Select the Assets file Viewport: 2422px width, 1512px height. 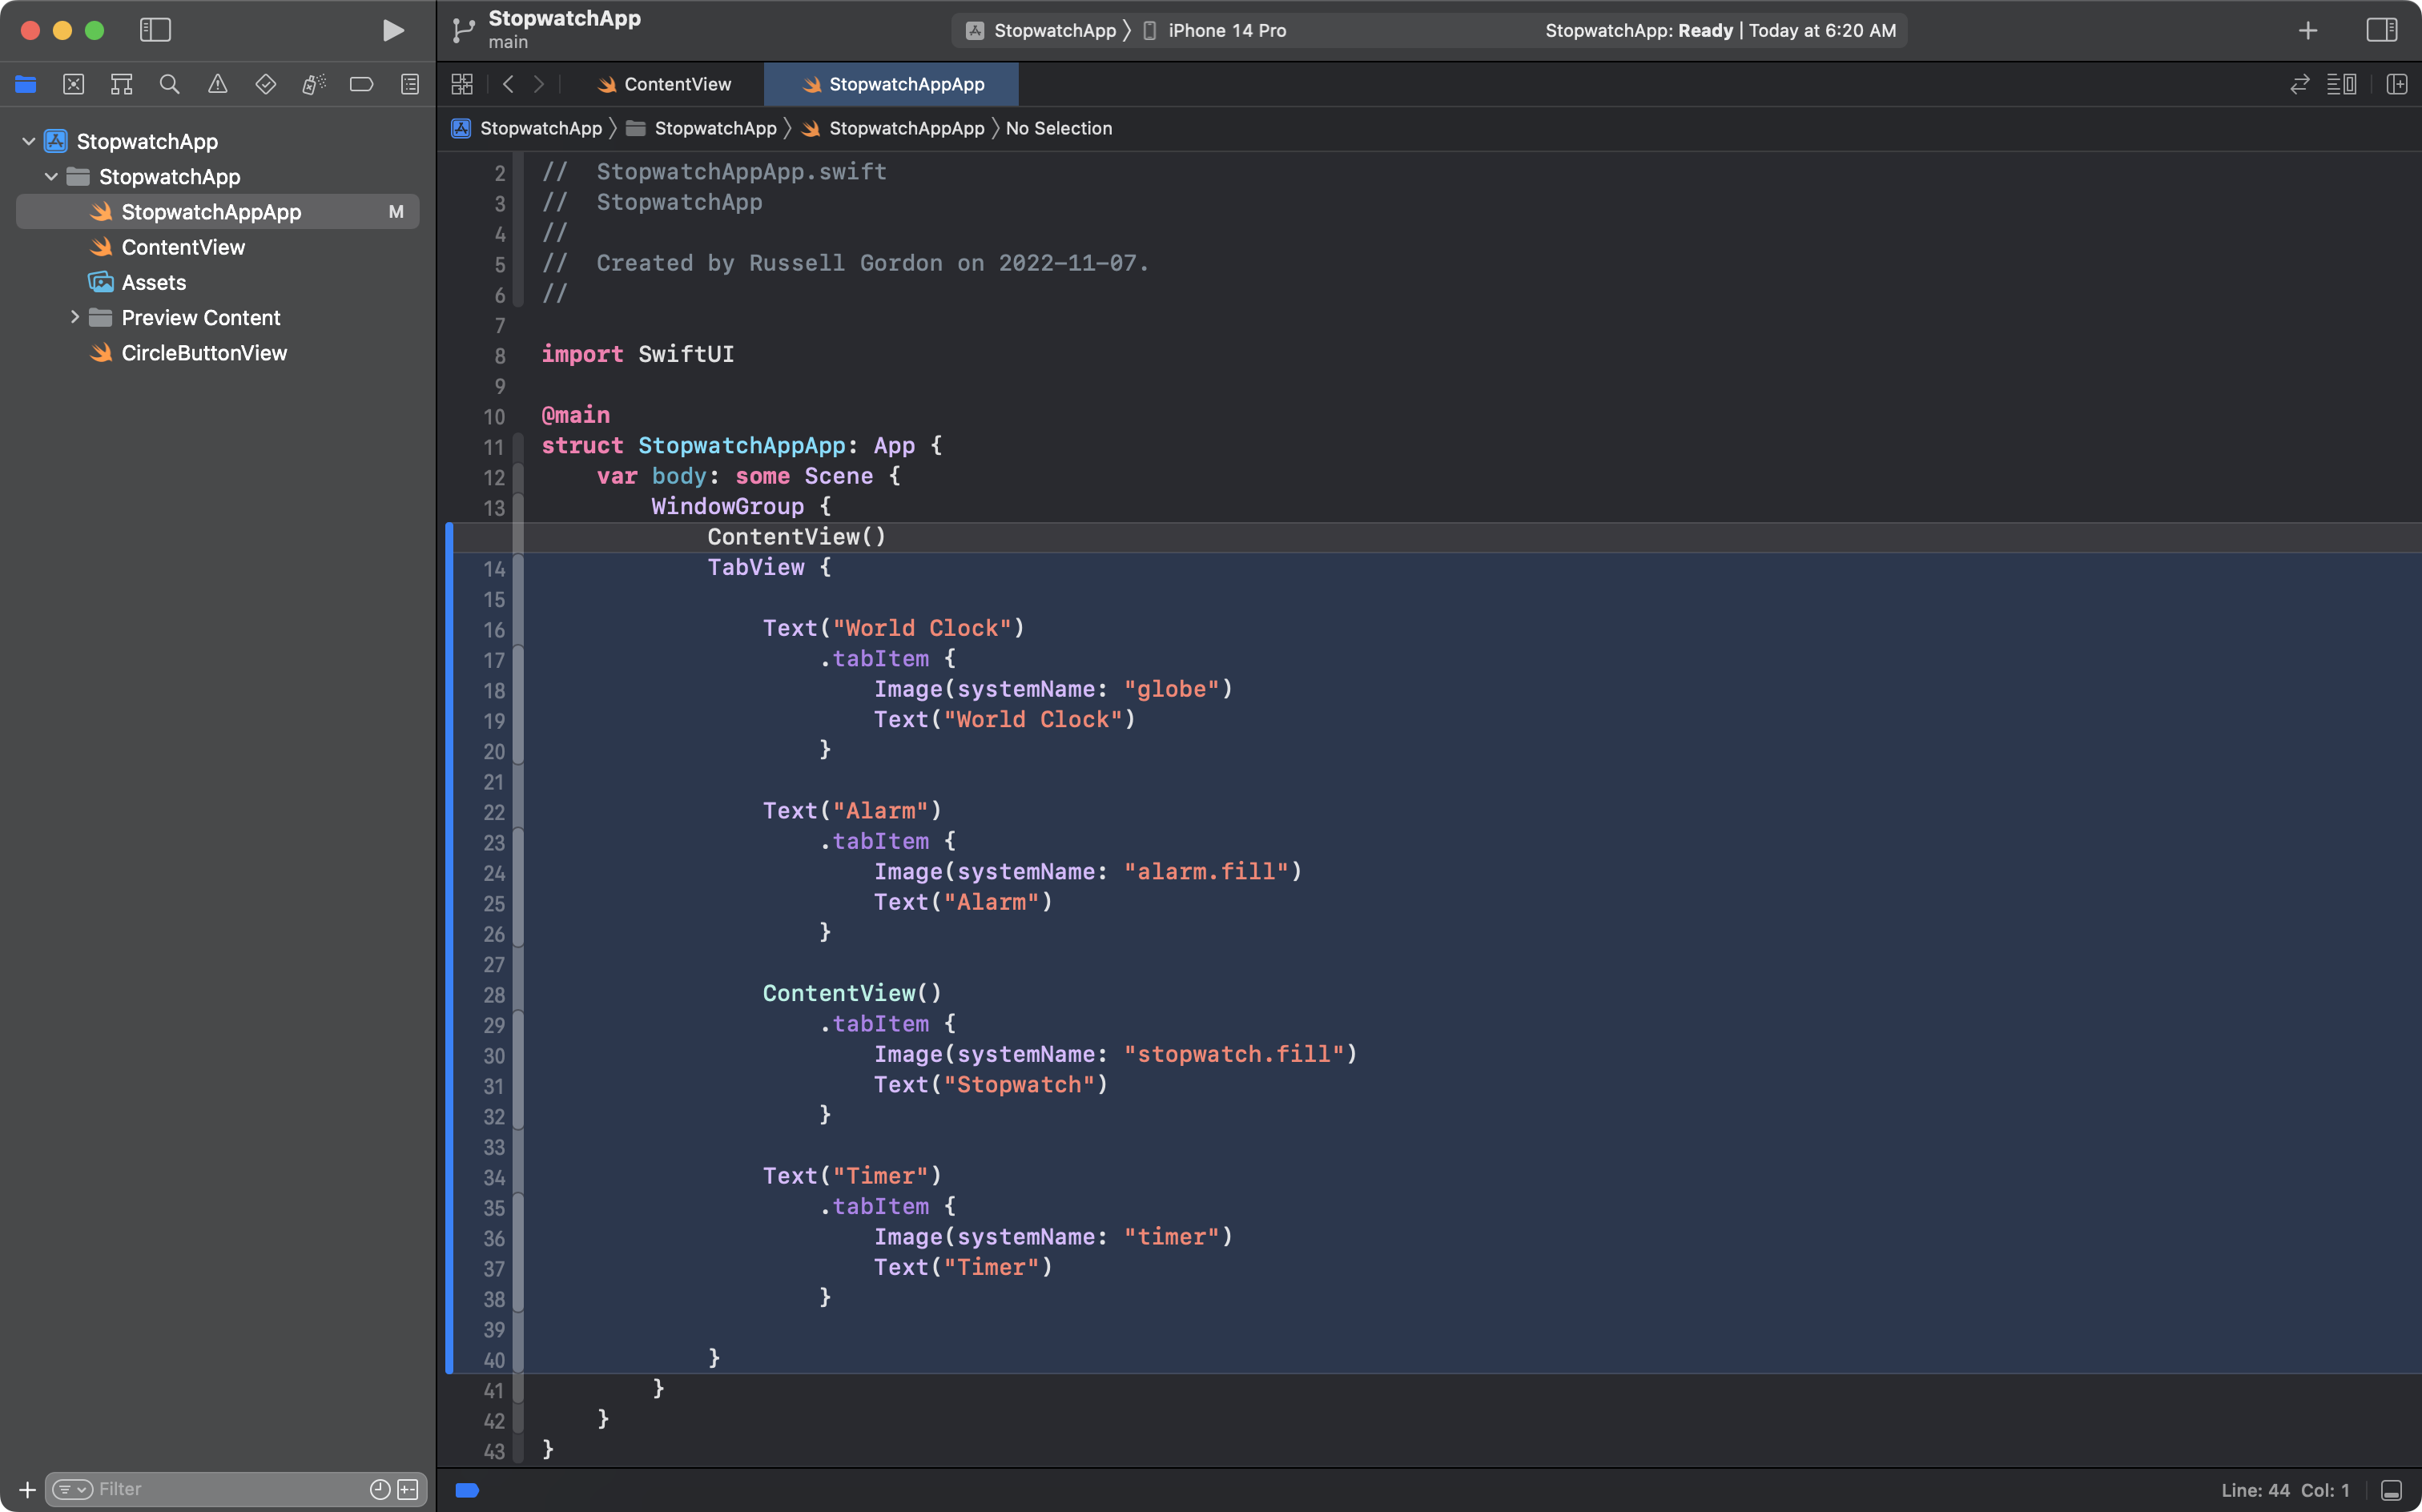click(x=153, y=282)
